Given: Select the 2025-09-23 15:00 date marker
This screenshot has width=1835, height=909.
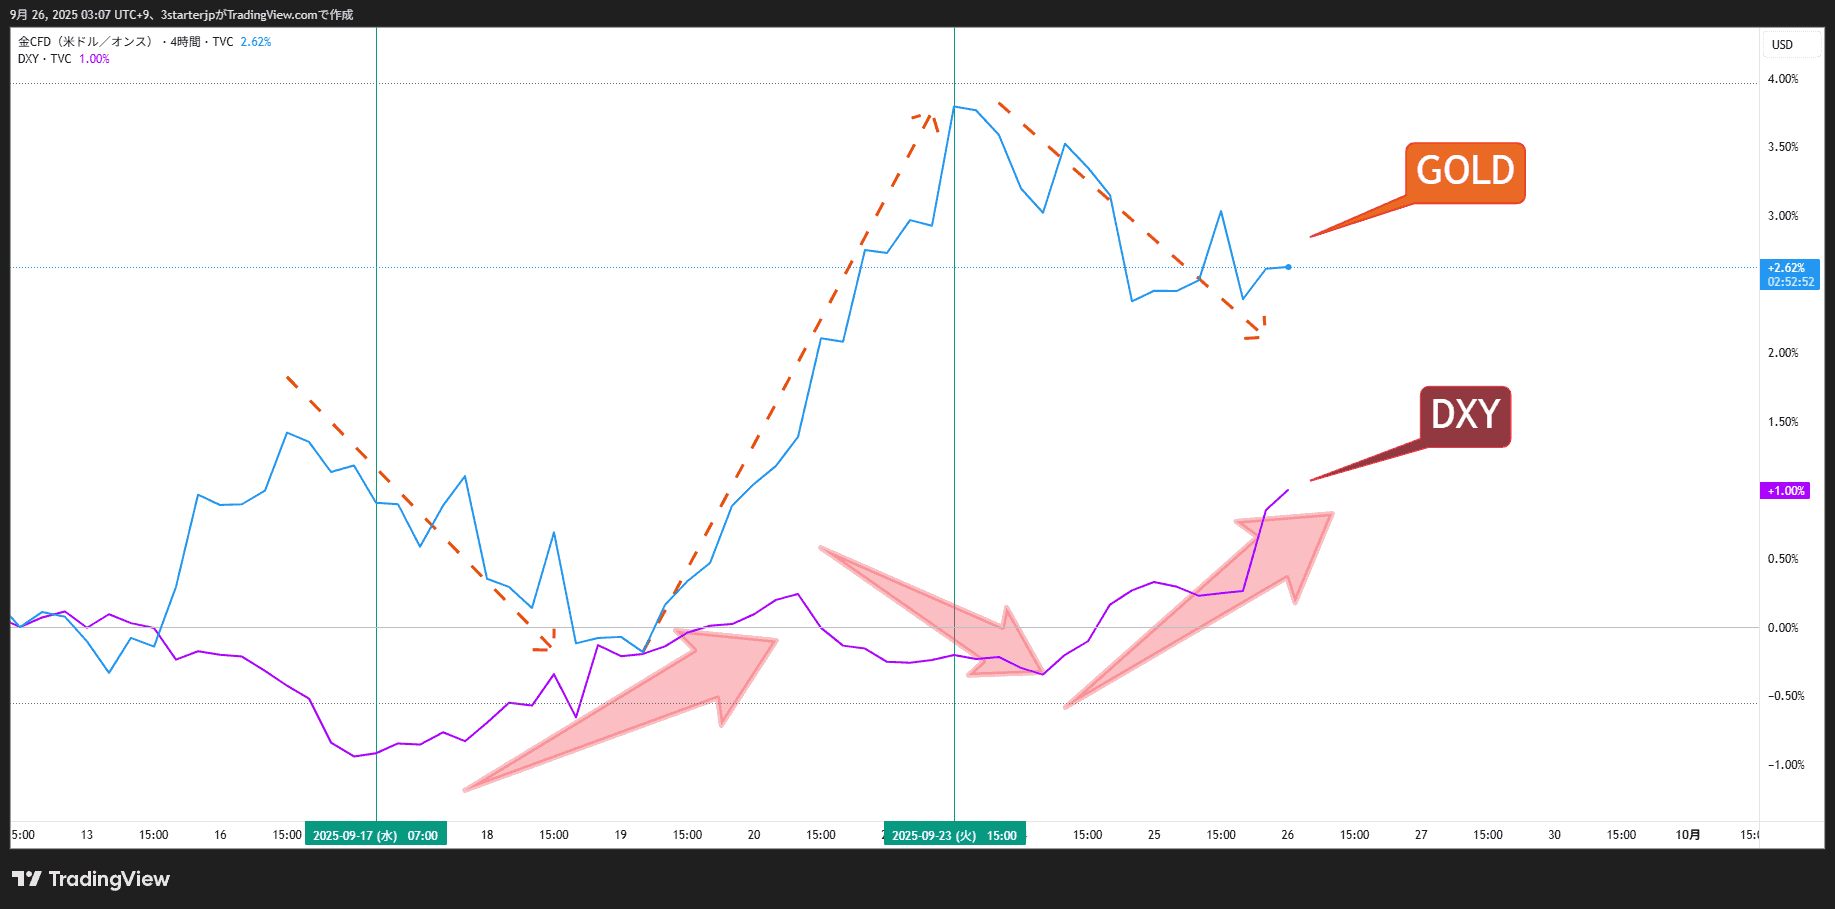Looking at the screenshot, I should tap(954, 835).
